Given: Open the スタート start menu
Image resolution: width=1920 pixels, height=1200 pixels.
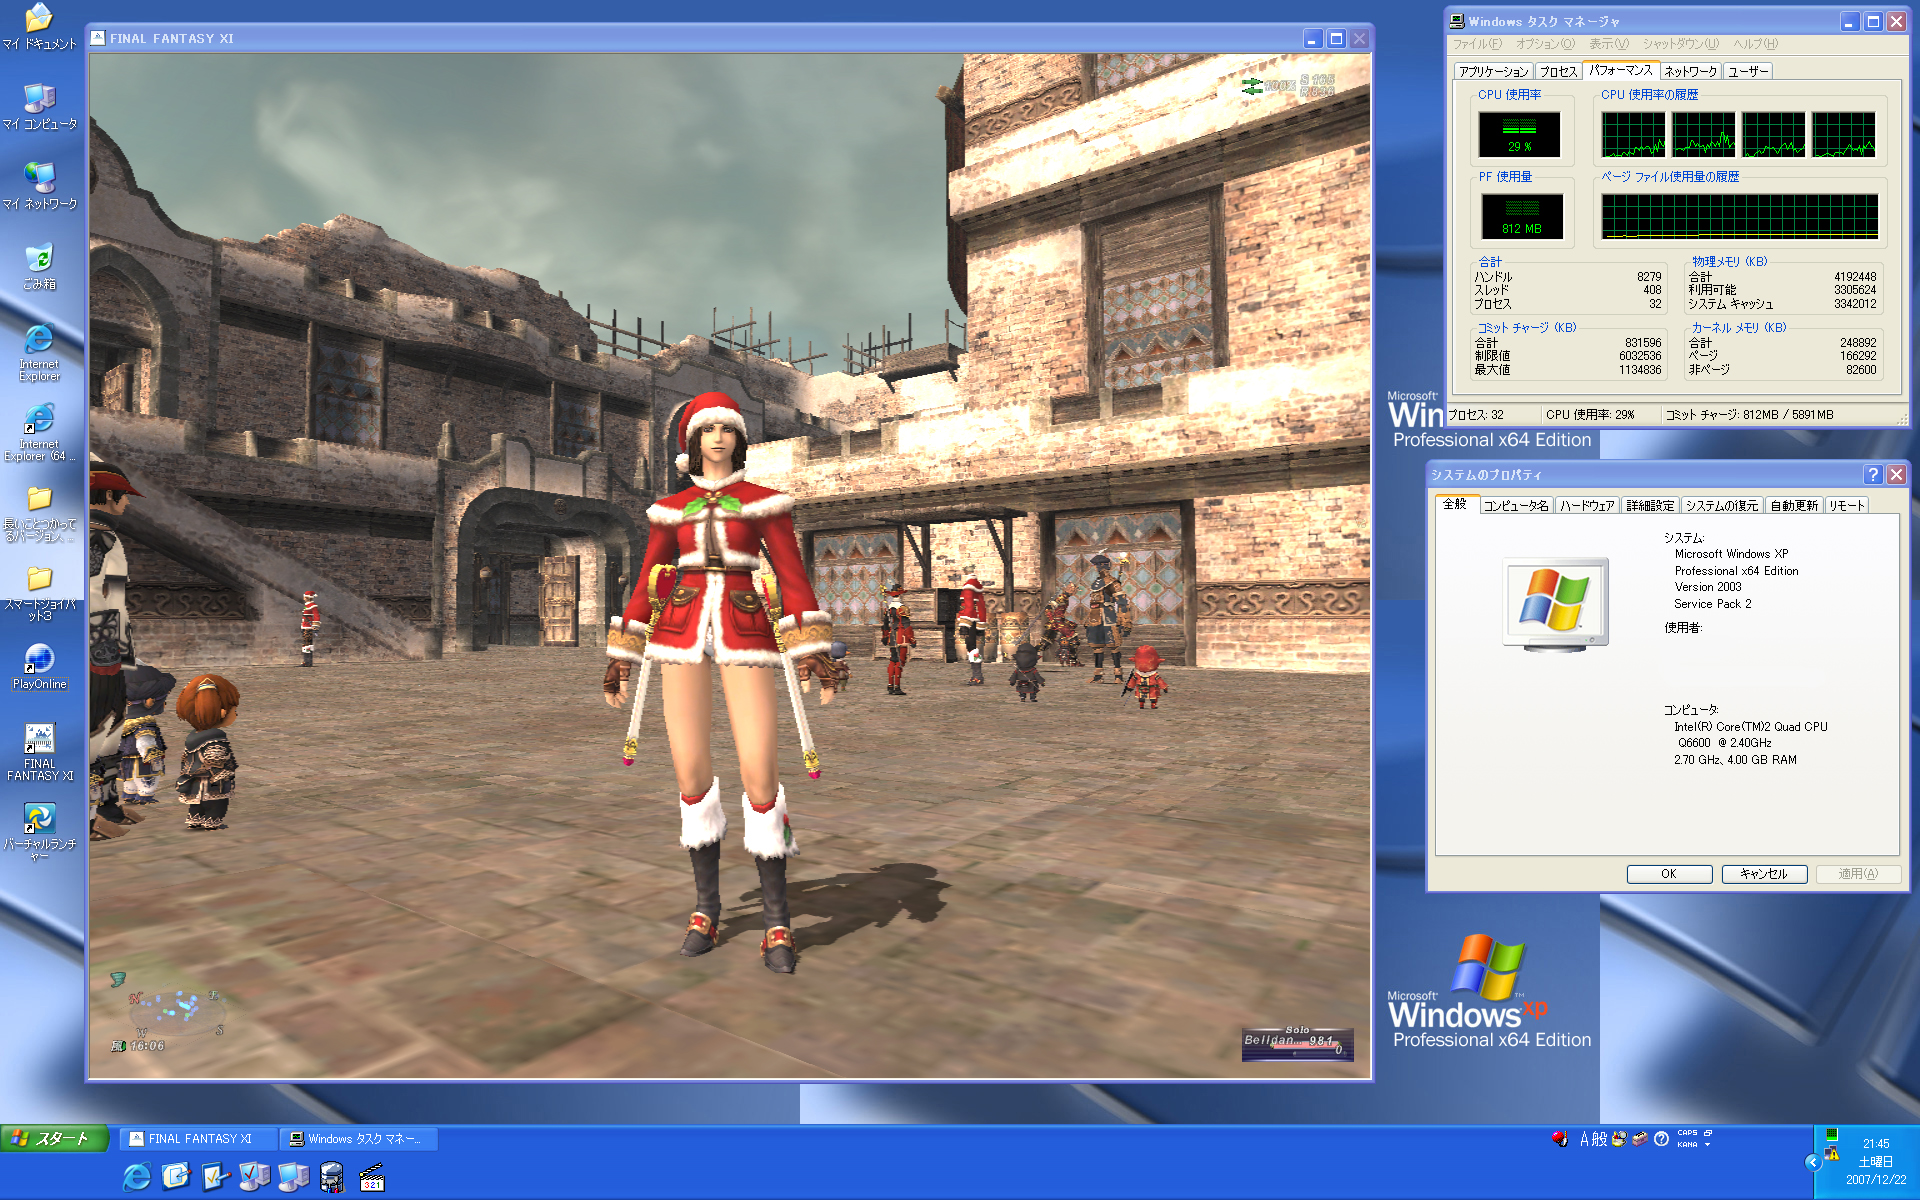Looking at the screenshot, I should (x=53, y=1139).
